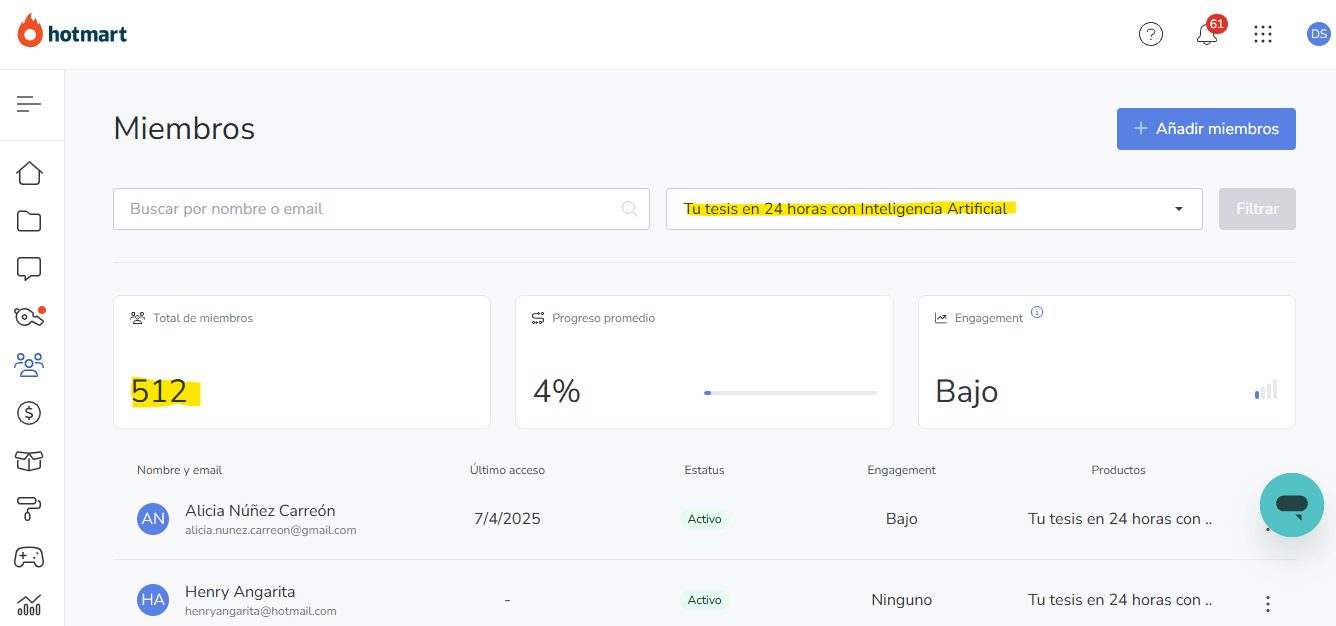This screenshot has height=626, width=1336.
Task: Open the analytics chart sidebar icon
Action: coord(29,604)
